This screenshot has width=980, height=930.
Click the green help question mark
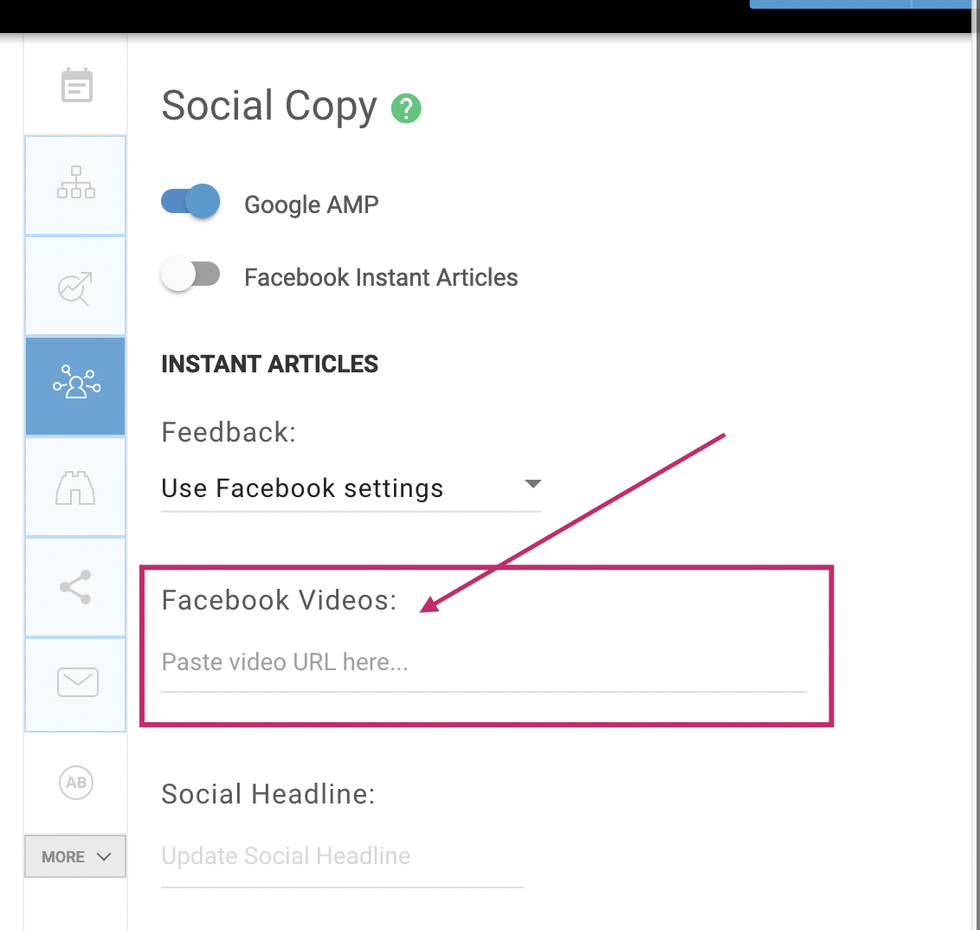(406, 108)
